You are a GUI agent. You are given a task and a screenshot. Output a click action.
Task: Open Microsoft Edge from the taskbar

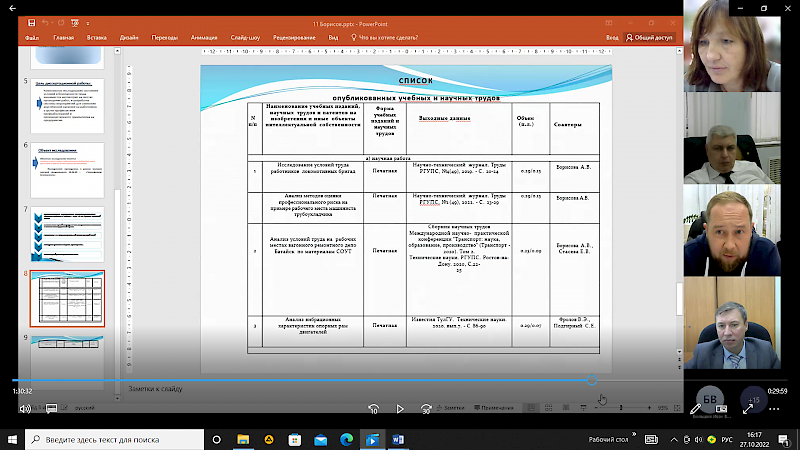point(346,439)
